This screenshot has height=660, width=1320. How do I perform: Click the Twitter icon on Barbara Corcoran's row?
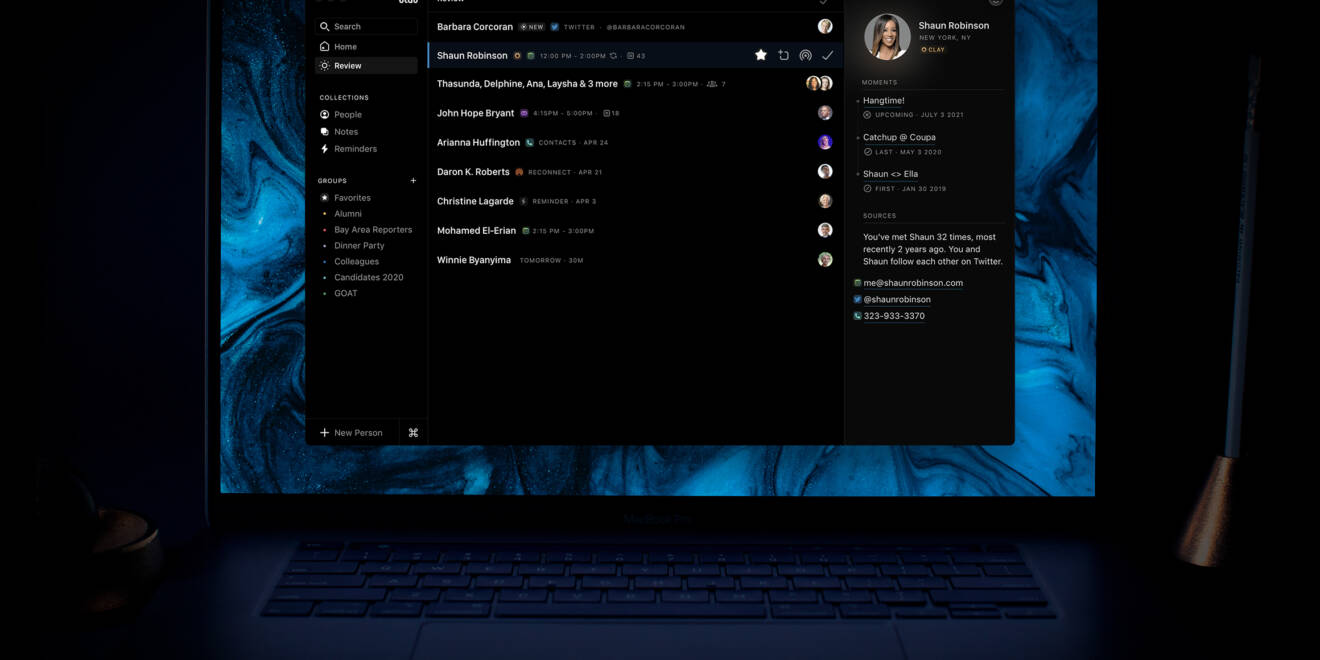[x=554, y=27]
